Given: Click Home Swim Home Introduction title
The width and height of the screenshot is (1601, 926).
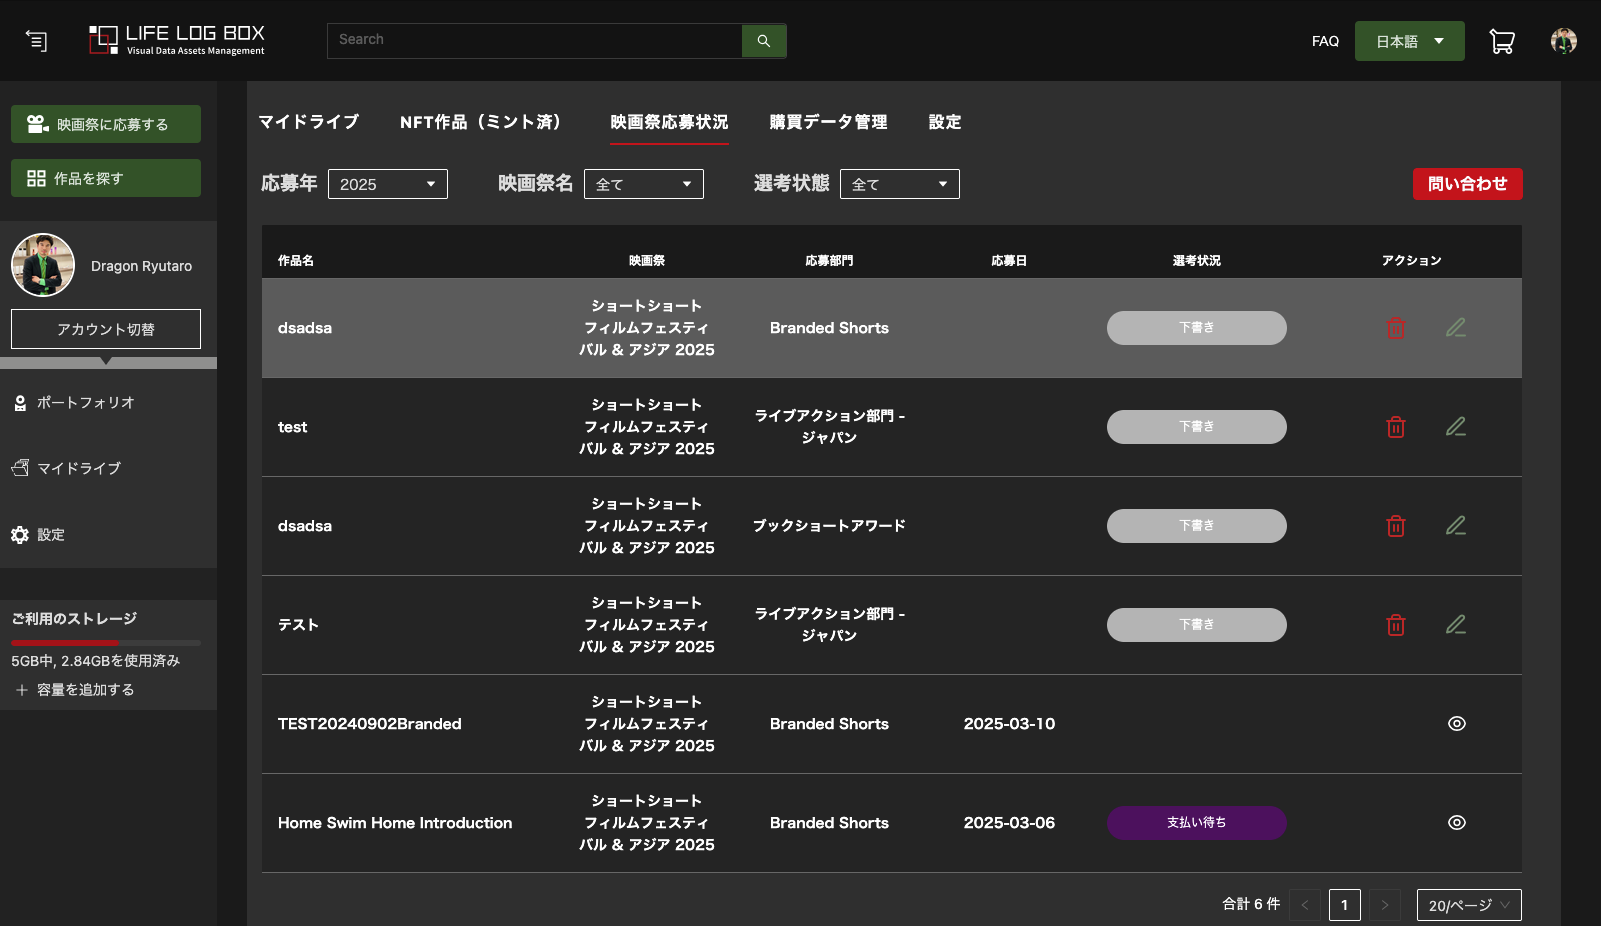Looking at the screenshot, I should [395, 823].
